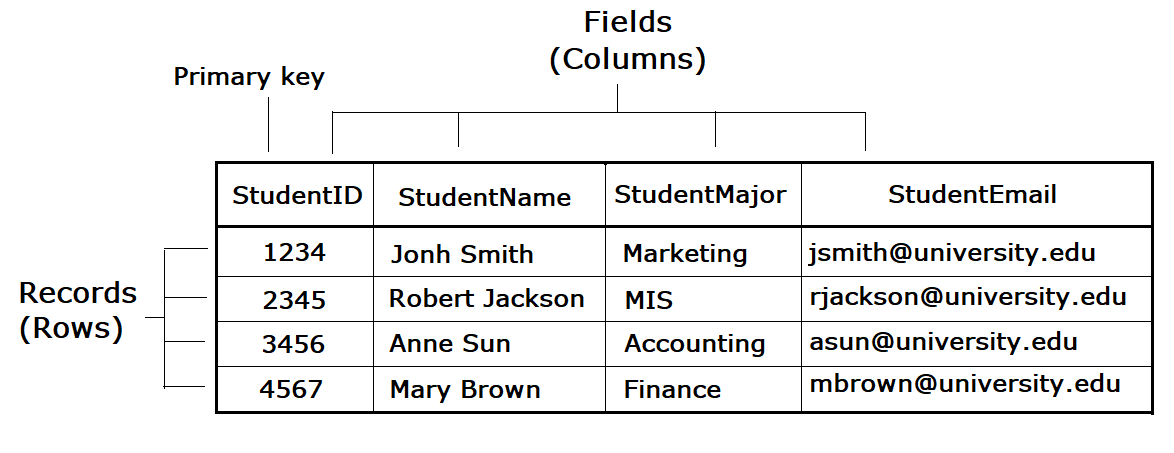Image resolution: width=1174 pixels, height=453 pixels.
Task: Click student ID 1234 cell
Action: [294, 252]
